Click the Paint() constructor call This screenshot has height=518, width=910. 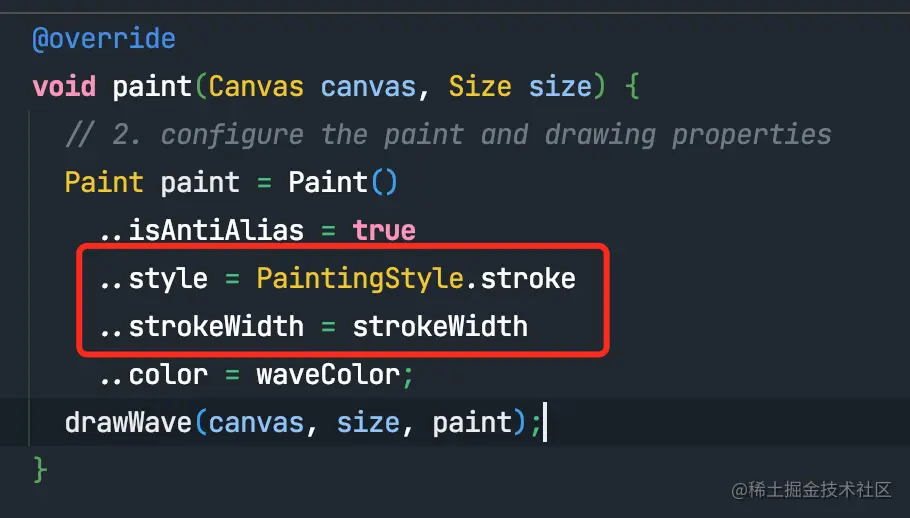343,182
